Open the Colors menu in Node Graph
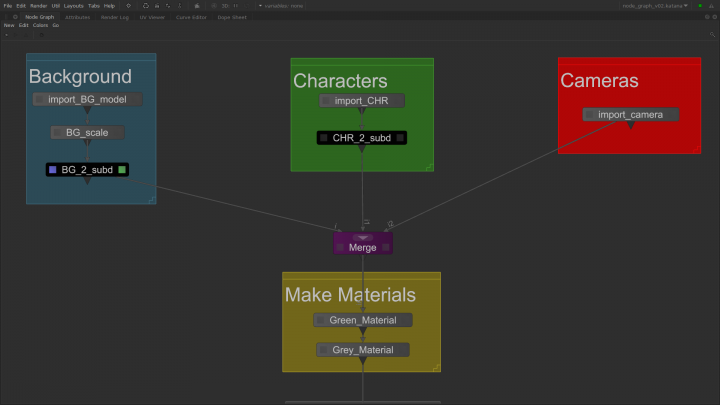720x405 pixels. (40, 25)
